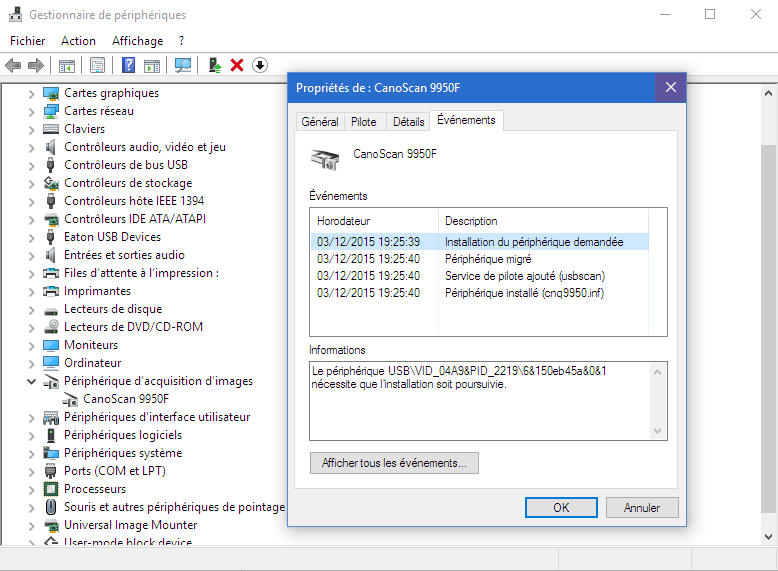
Task: Click the Contrôleurs de stockage icon
Action: point(51,183)
